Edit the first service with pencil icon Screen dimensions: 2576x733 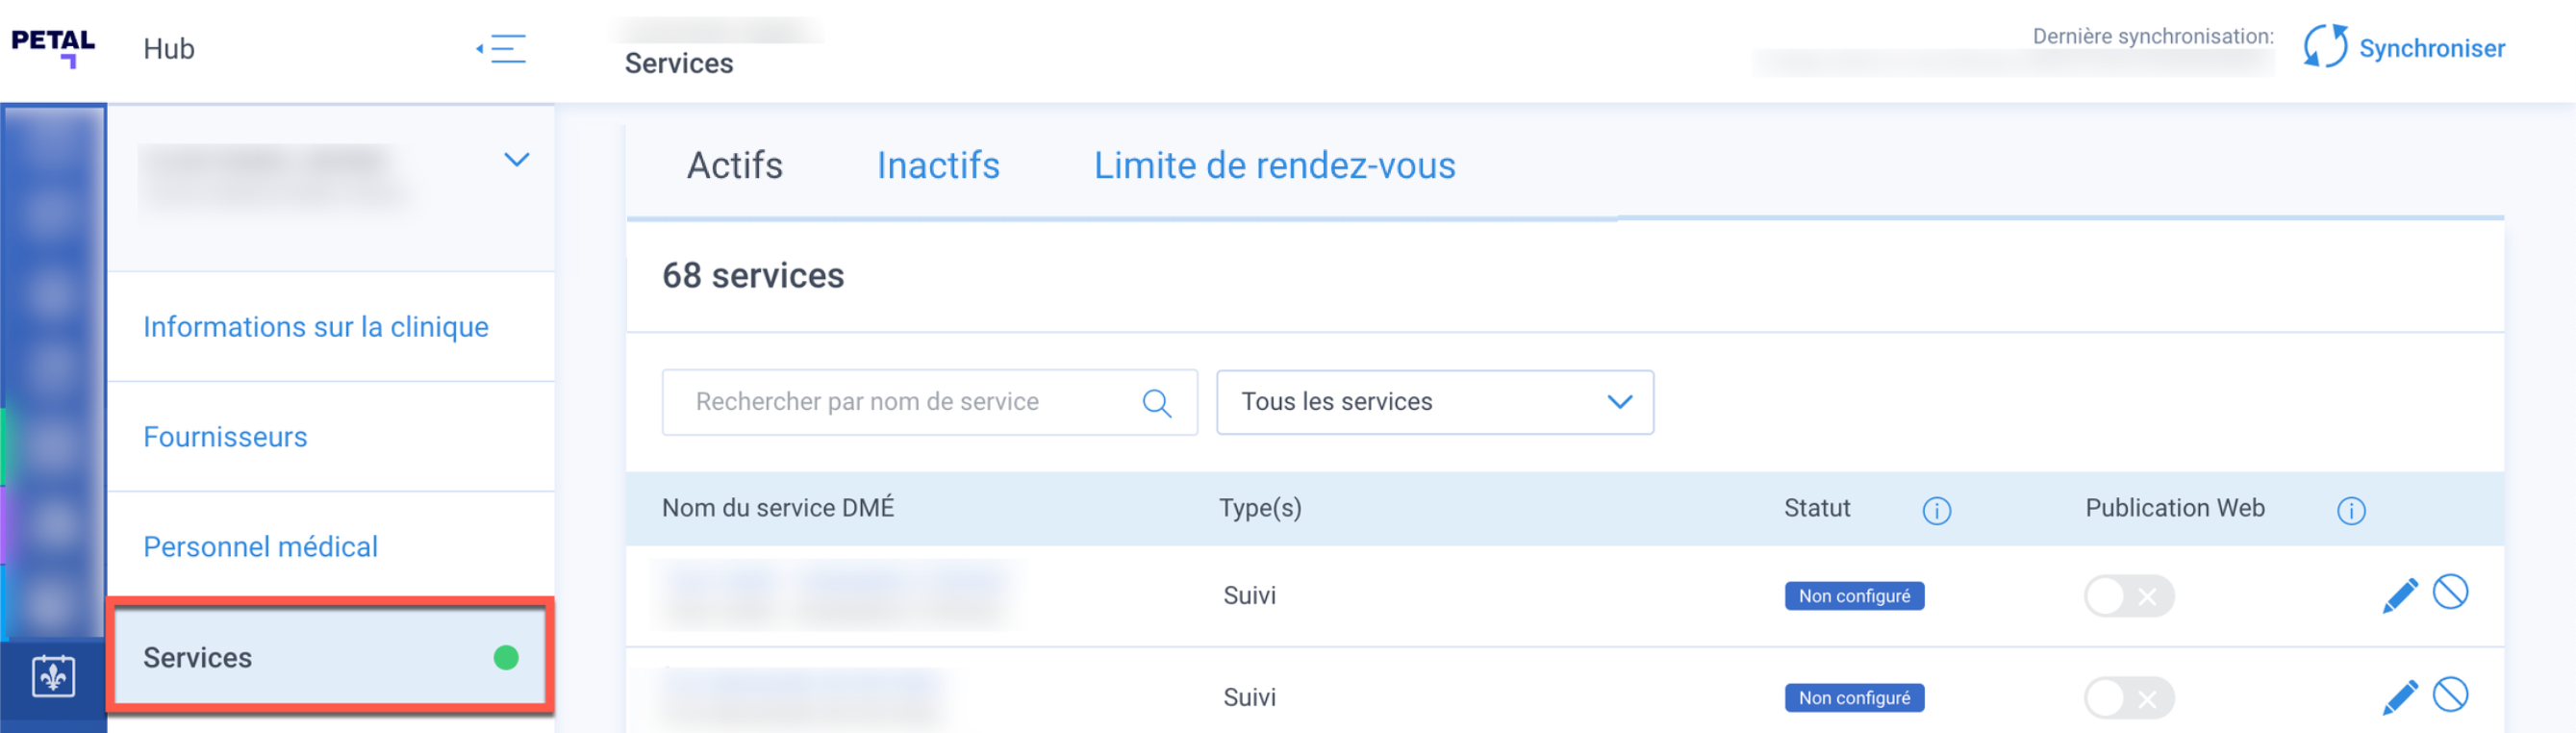click(2399, 596)
